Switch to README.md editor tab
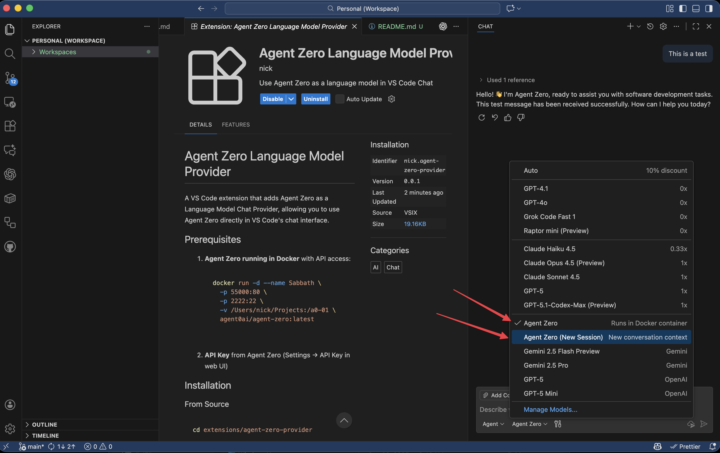 tap(396, 27)
